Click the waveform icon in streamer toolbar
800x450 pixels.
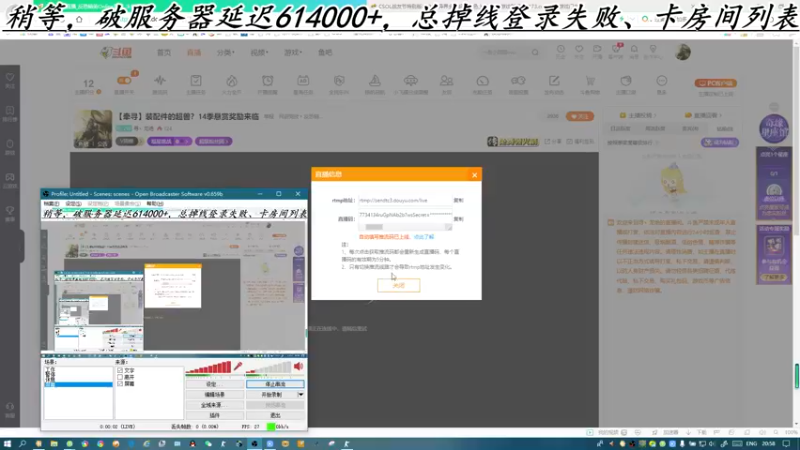pyautogui.click(x=160, y=81)
